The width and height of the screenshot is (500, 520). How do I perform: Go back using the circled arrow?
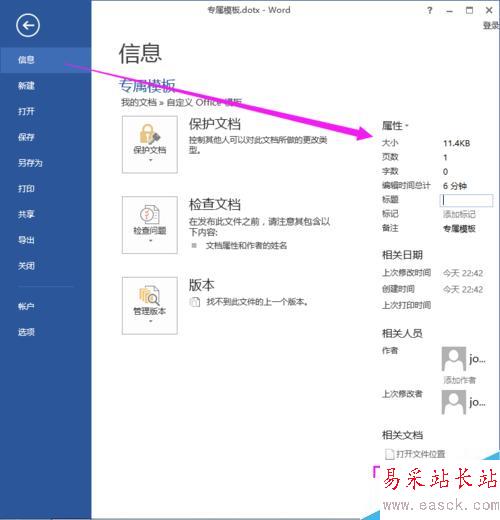[28, 25]
